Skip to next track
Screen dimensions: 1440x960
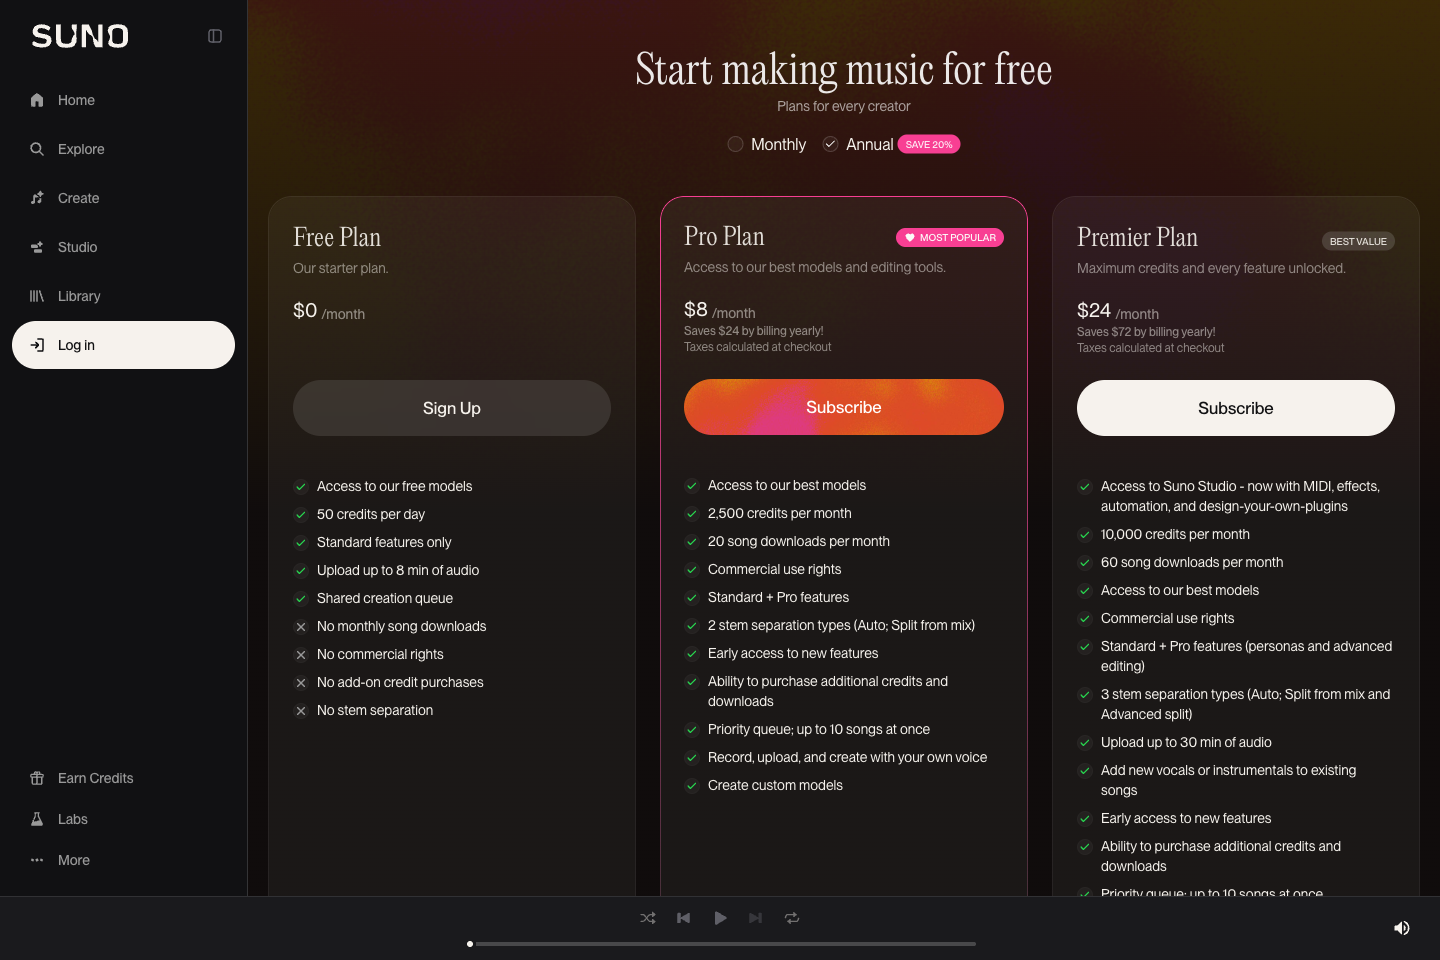point(756,918)
